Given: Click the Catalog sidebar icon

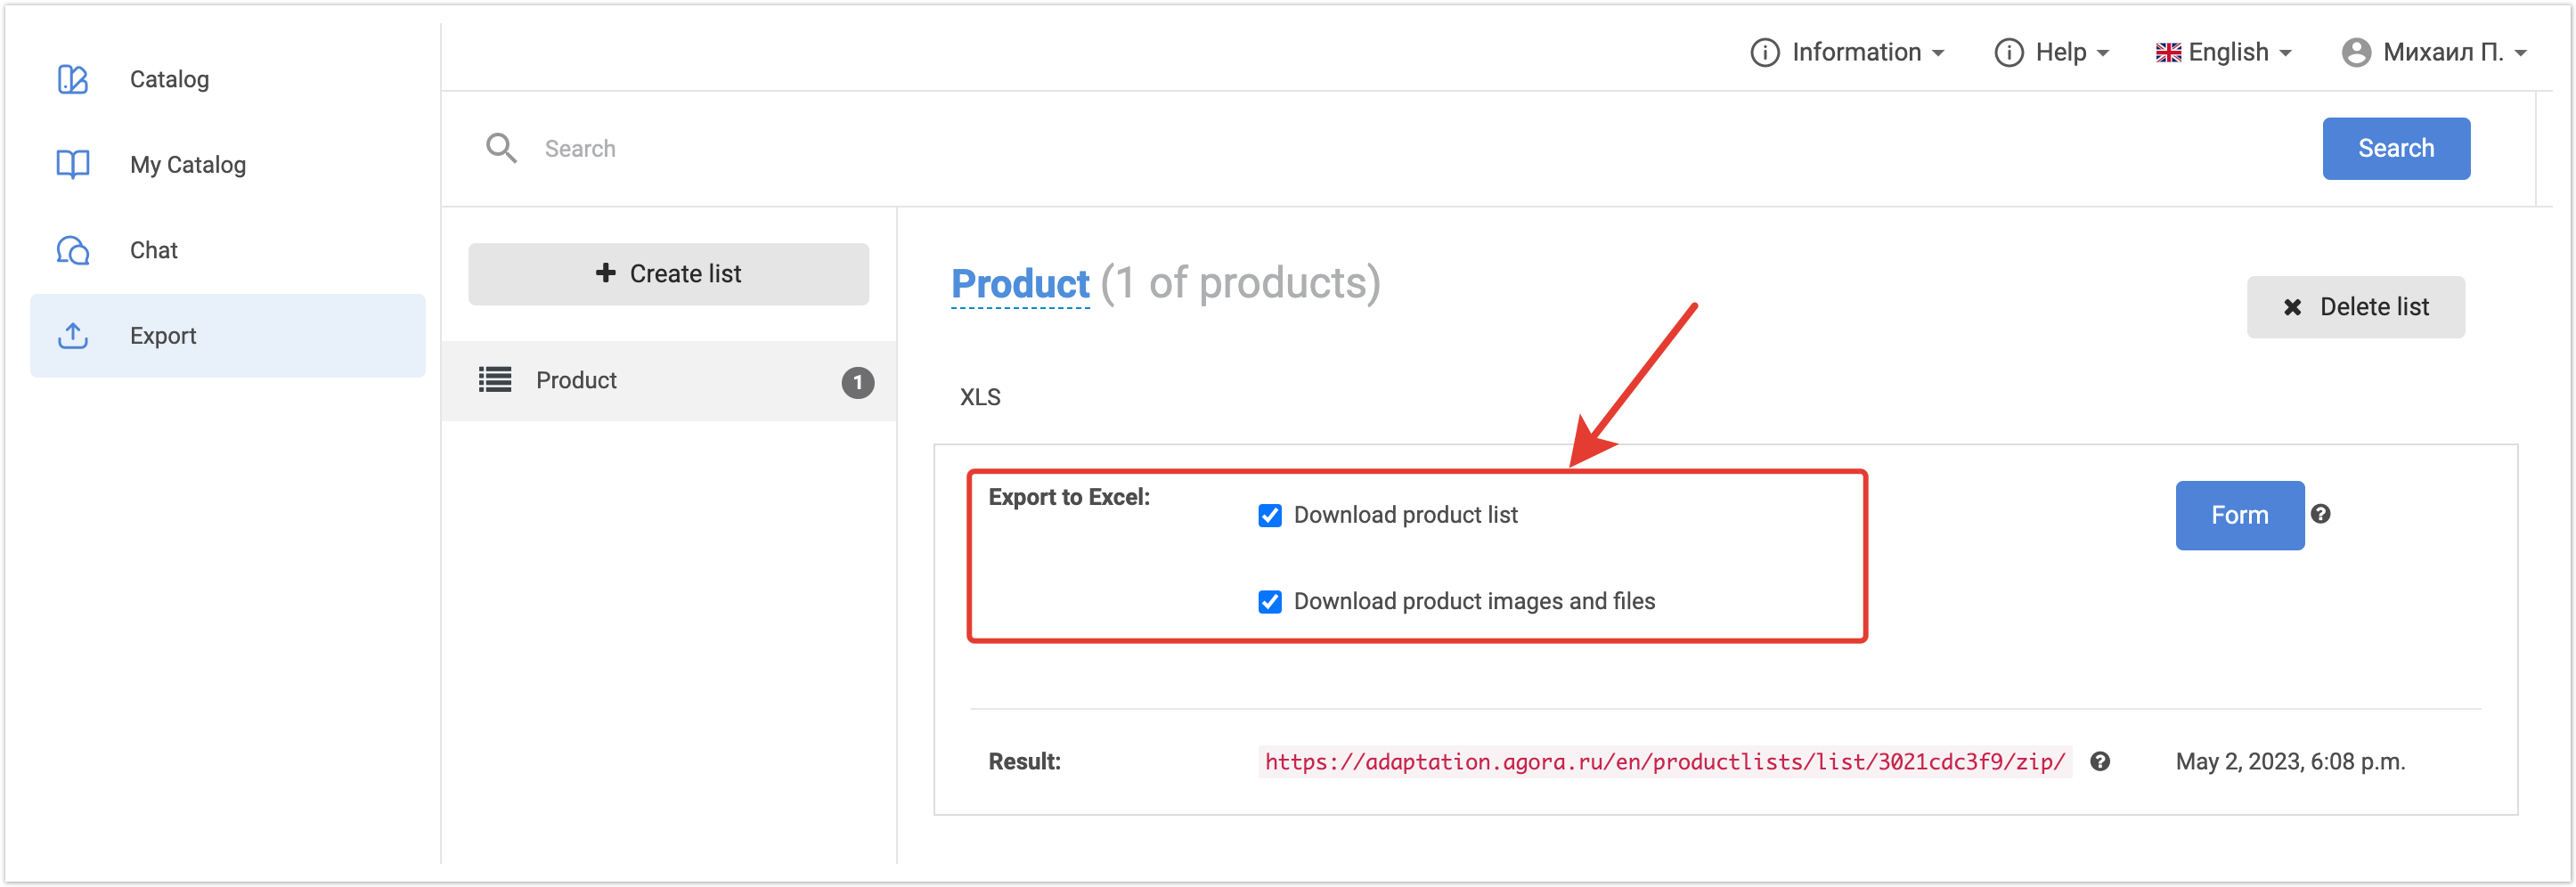Looking at the screenshot, I should point(73,79).
